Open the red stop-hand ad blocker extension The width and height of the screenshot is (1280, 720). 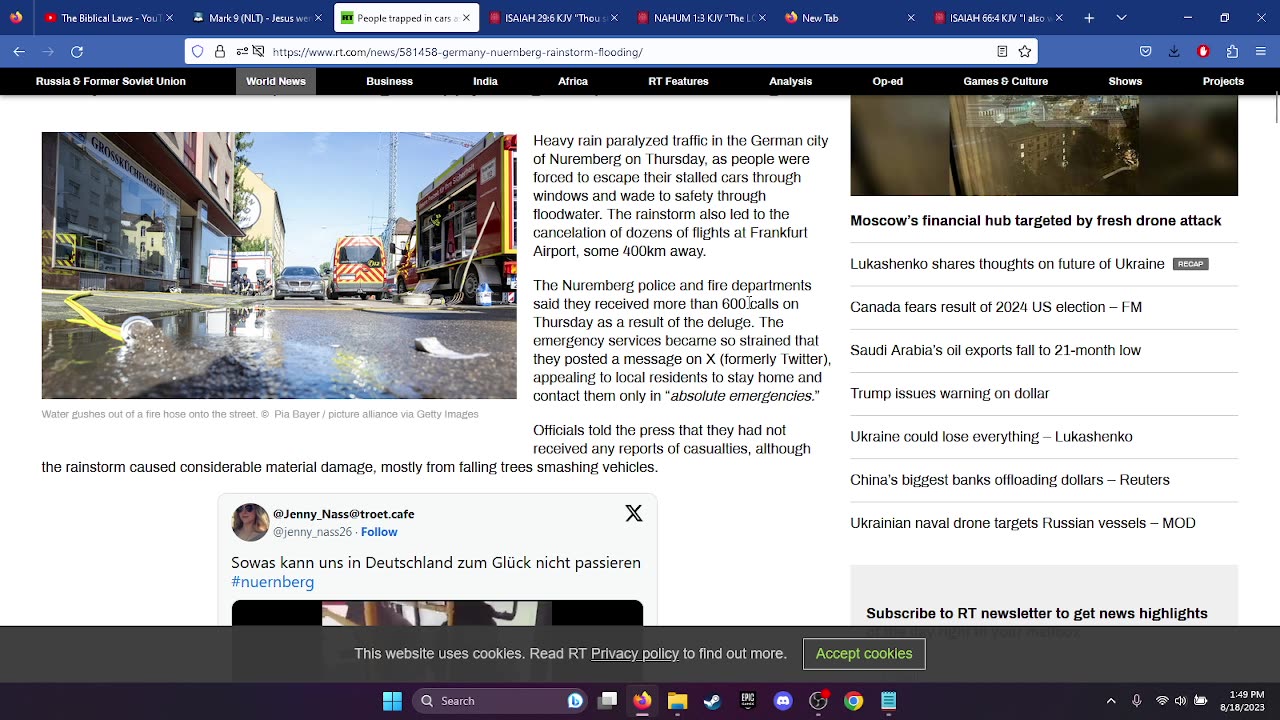point(1203,51)
